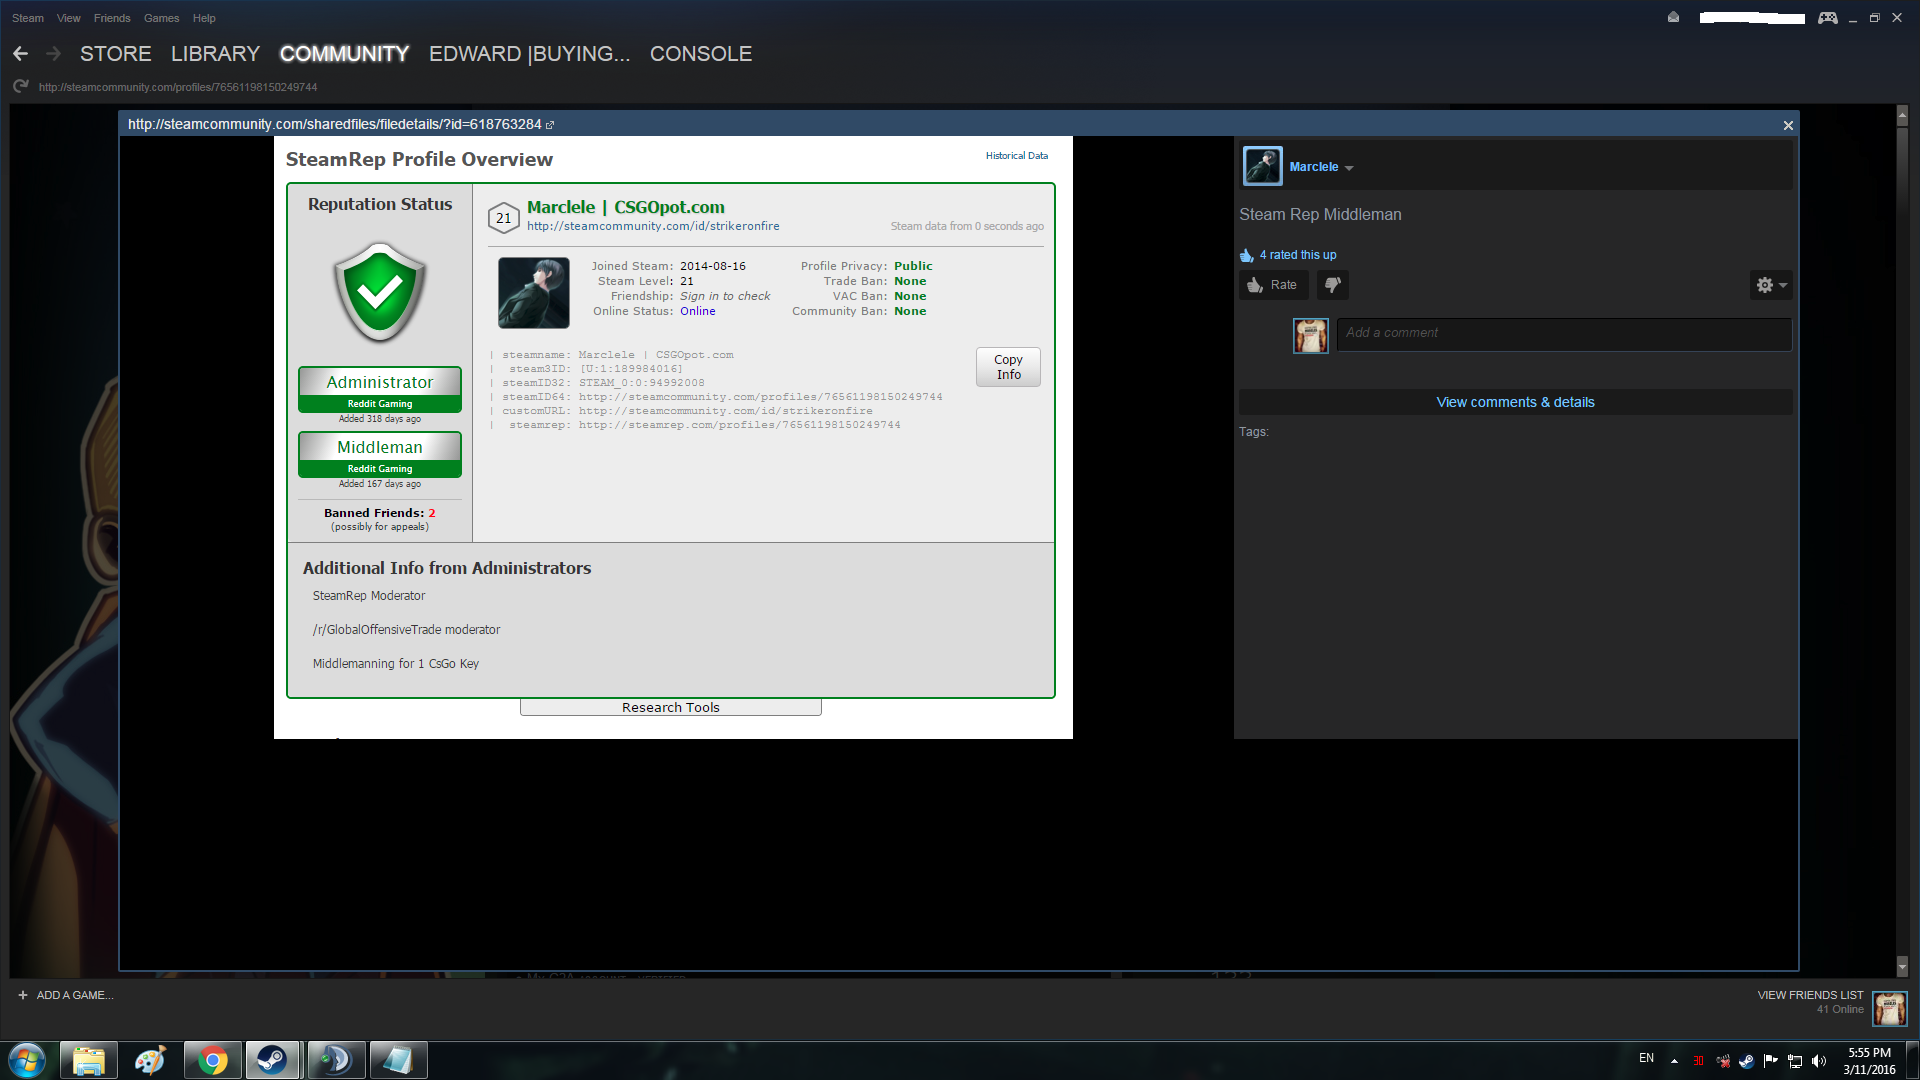Click the Rate thumbs up button
Viewport: 1920px width, 1080px height.
[1273, 285]
